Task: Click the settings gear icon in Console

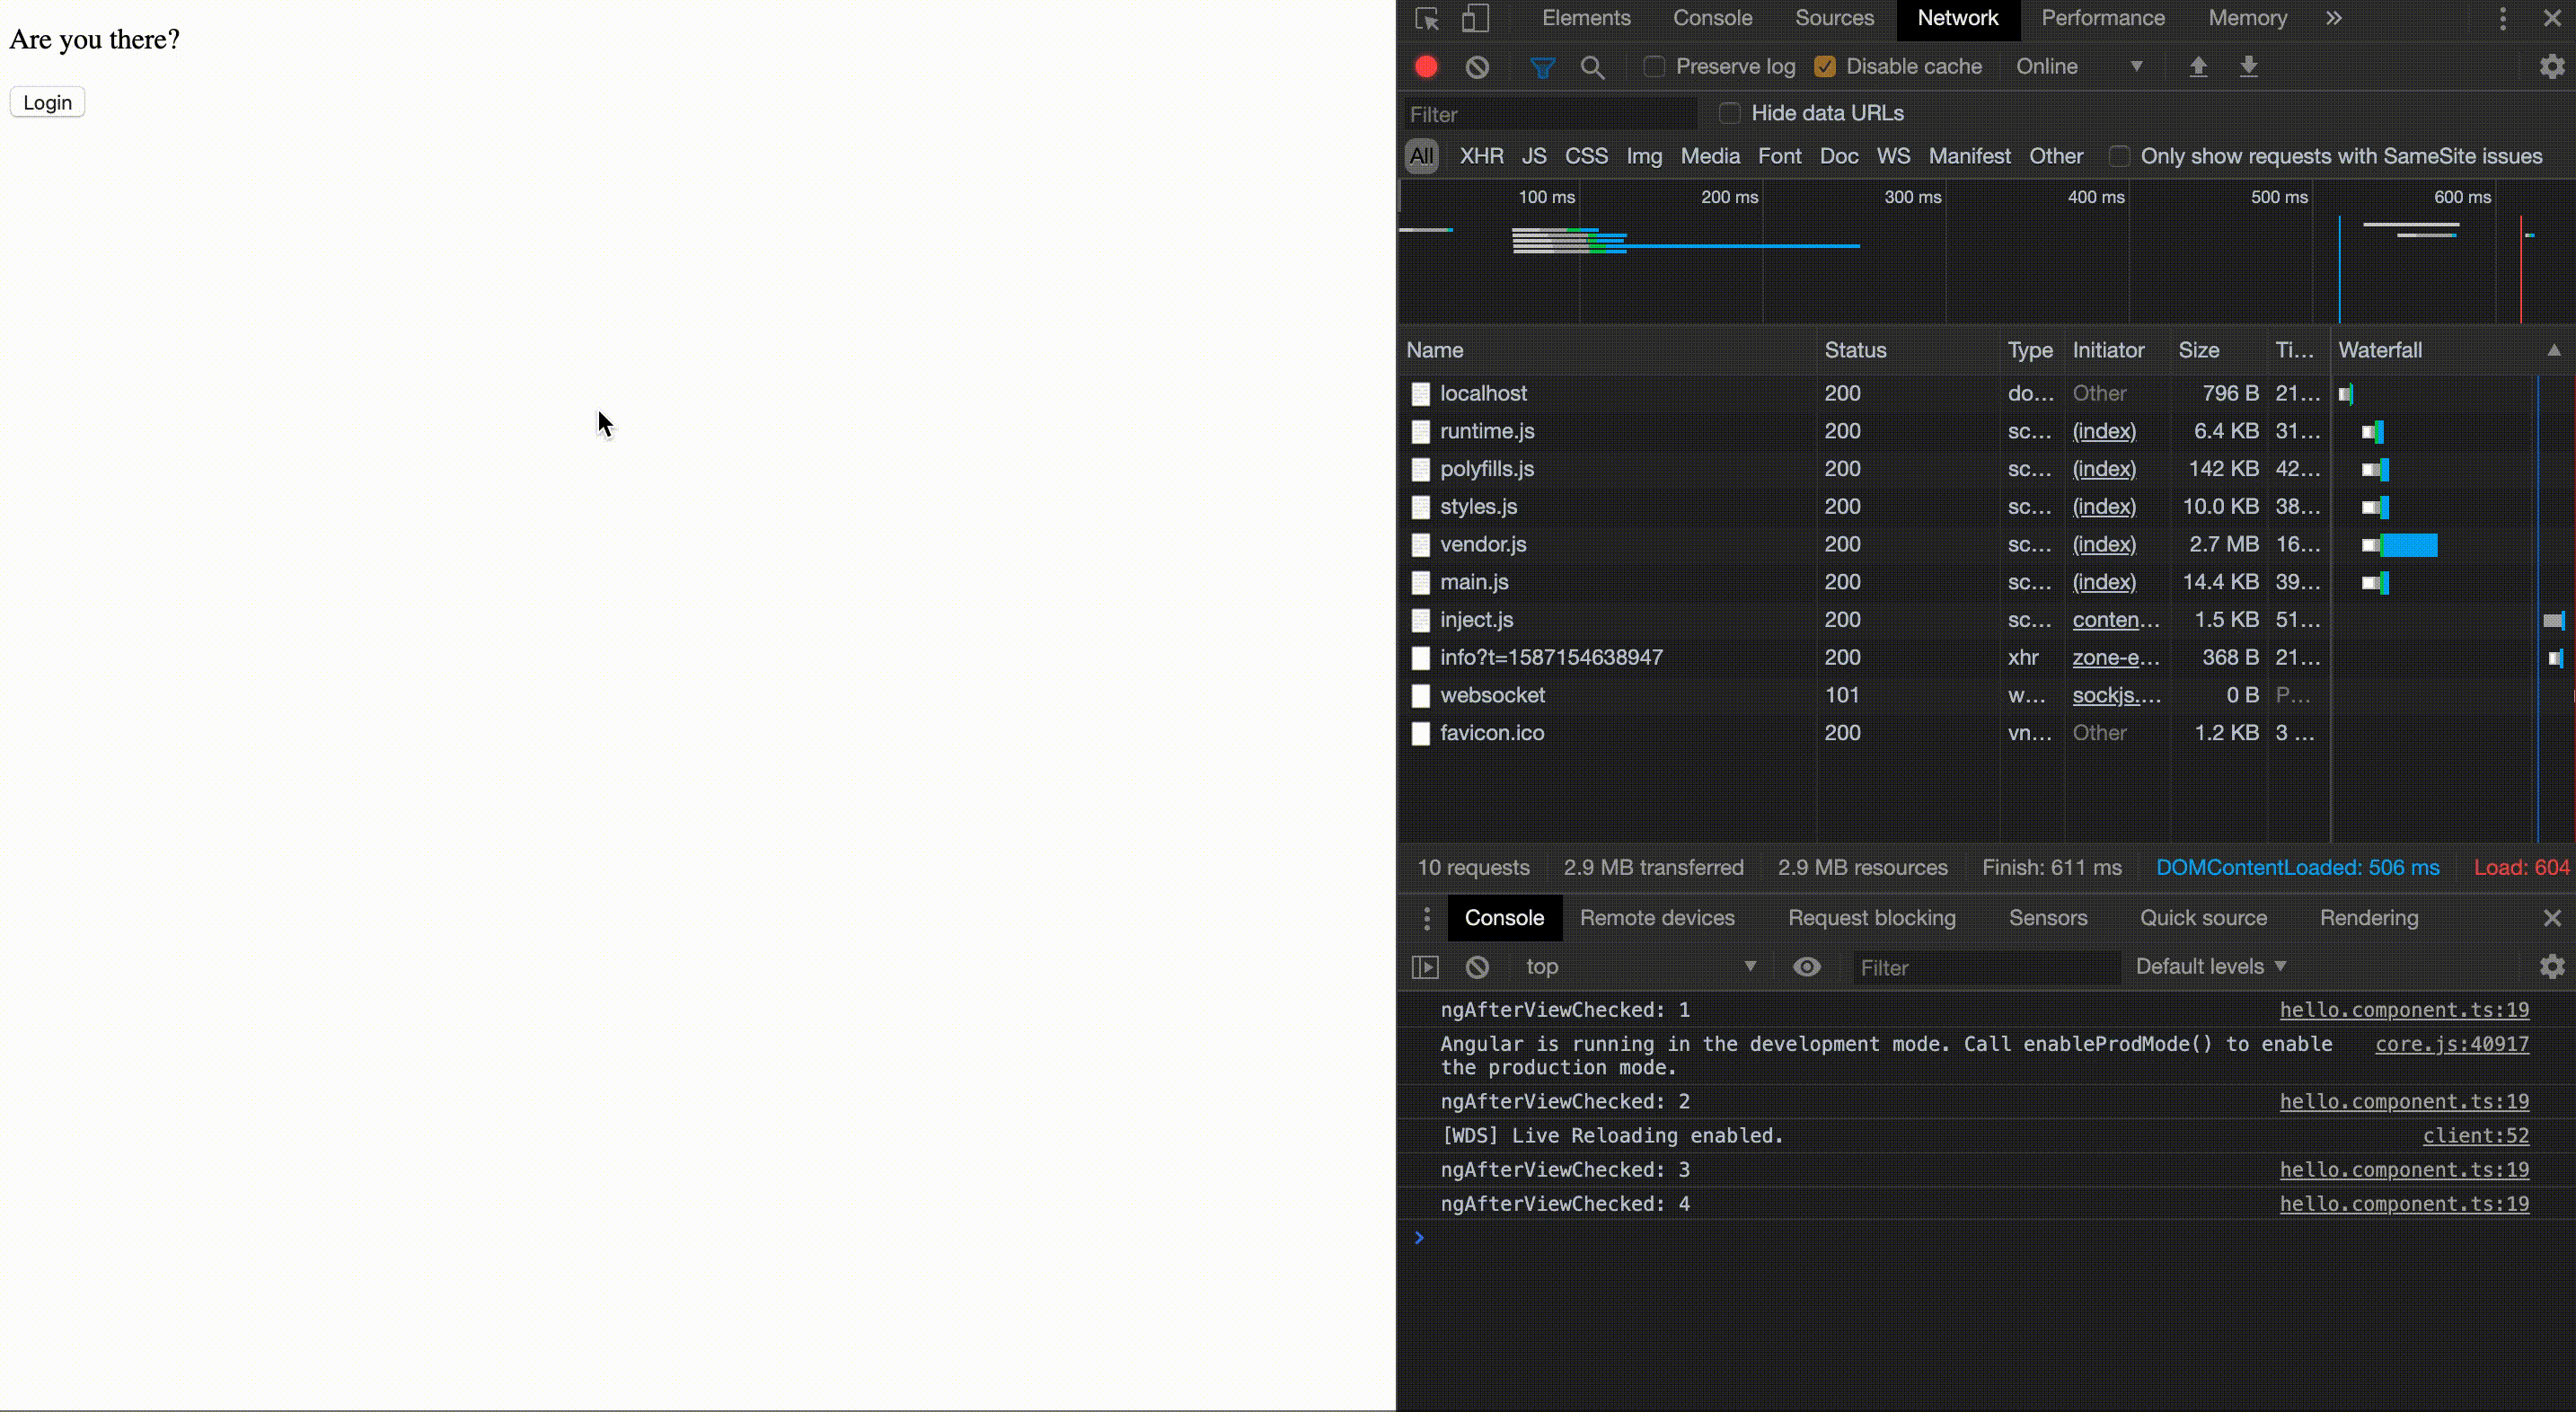Action: [x=2552, y=966]
